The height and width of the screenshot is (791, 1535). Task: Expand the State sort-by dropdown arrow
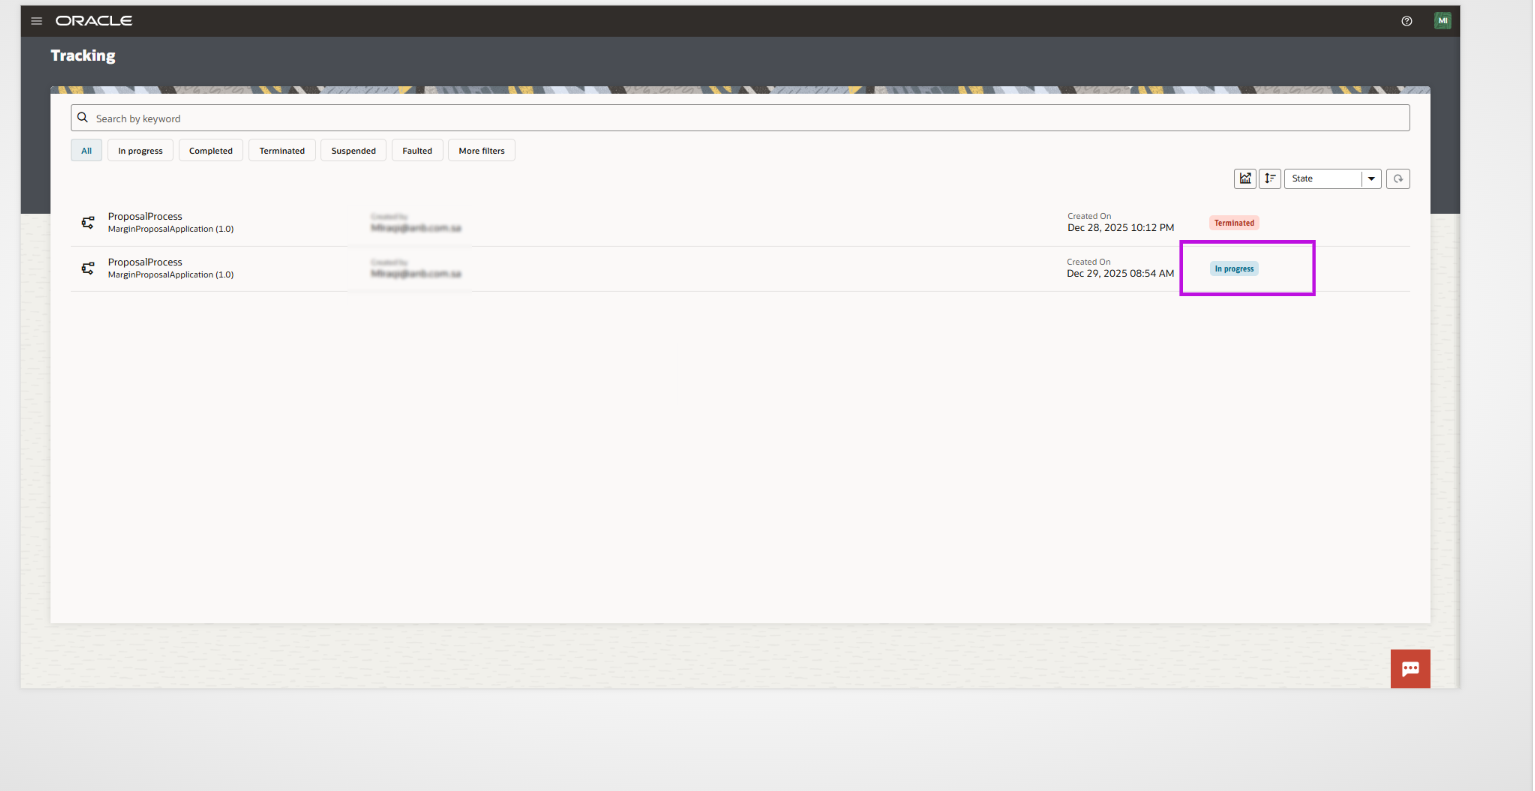pos(1371,179)
